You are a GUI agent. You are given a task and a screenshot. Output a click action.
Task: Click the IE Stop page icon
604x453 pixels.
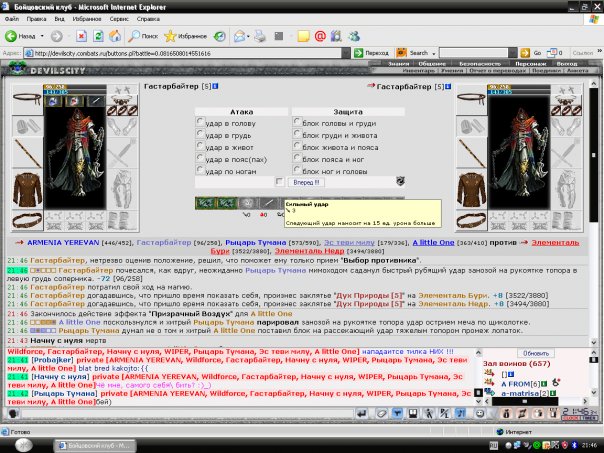[x=81, y=36]
